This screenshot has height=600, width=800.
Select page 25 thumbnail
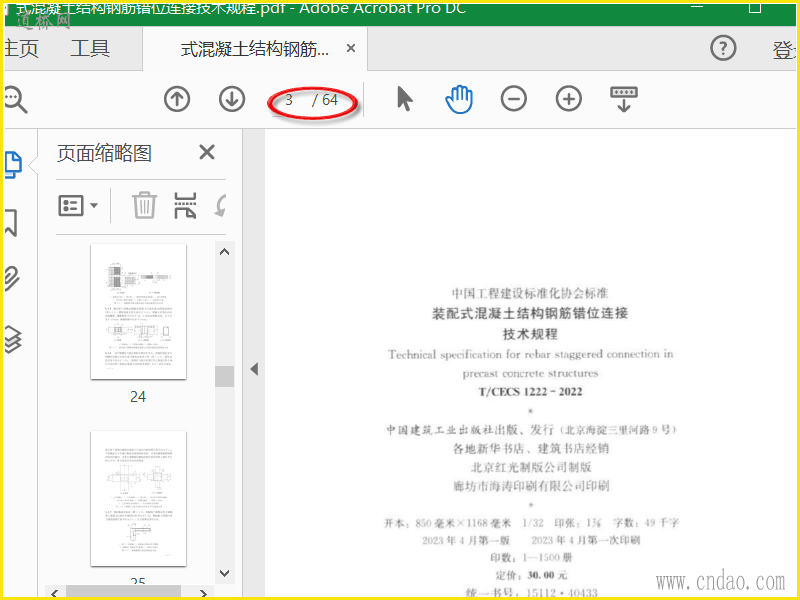point(138,498)
